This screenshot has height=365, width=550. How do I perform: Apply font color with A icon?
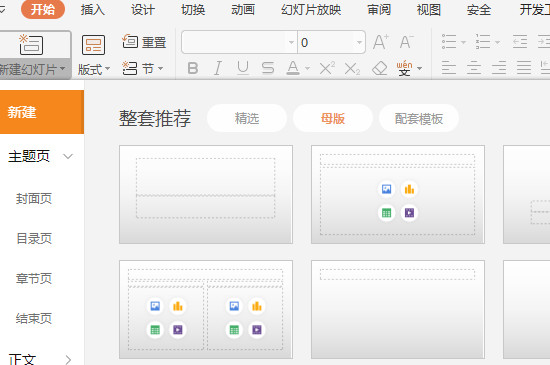pyautogui.click(x=293, y=68)
